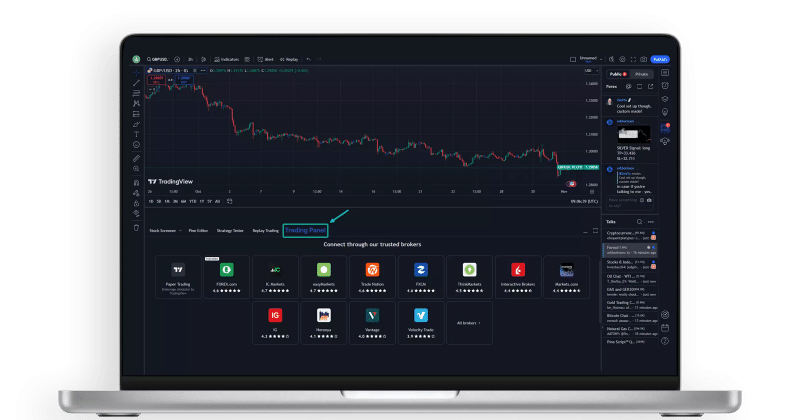Search within Talks chat list
This screenshot has height=420, width=800.
click(x=639, y=222)
